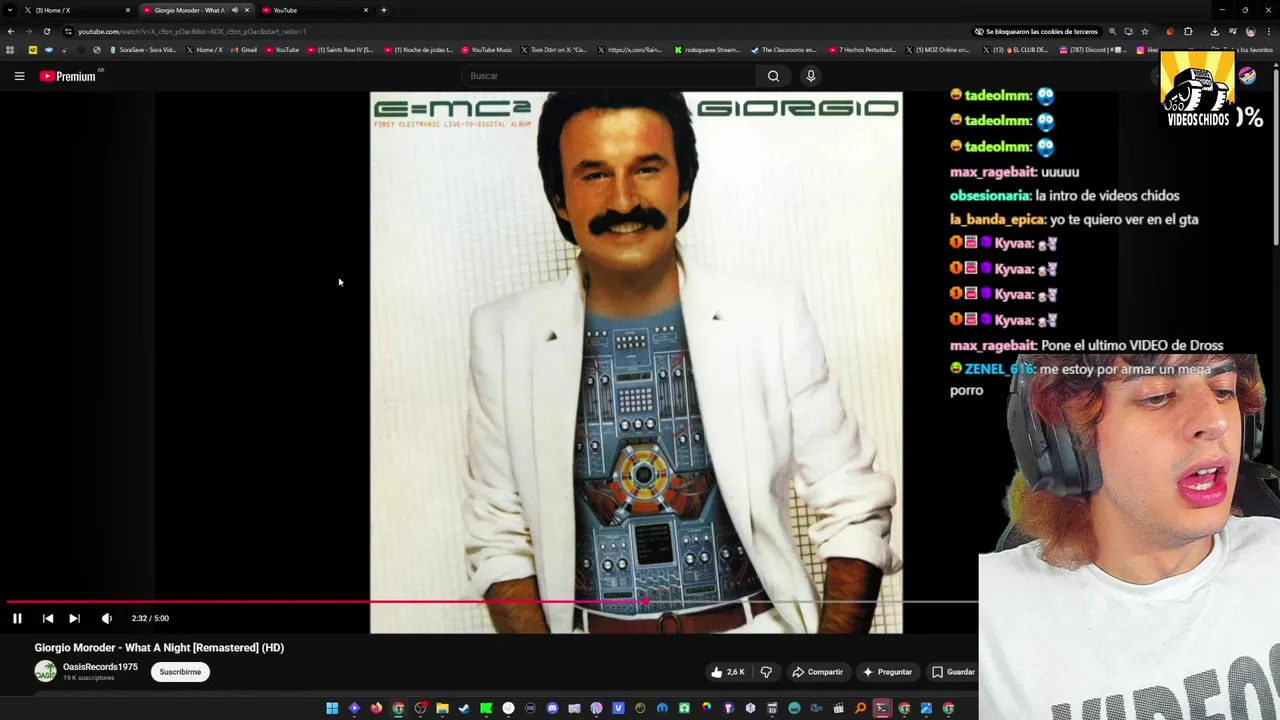The height and width of the screenshot is (720, 1280).
Task: Open the browser downloads icon
Action: 1214,31
